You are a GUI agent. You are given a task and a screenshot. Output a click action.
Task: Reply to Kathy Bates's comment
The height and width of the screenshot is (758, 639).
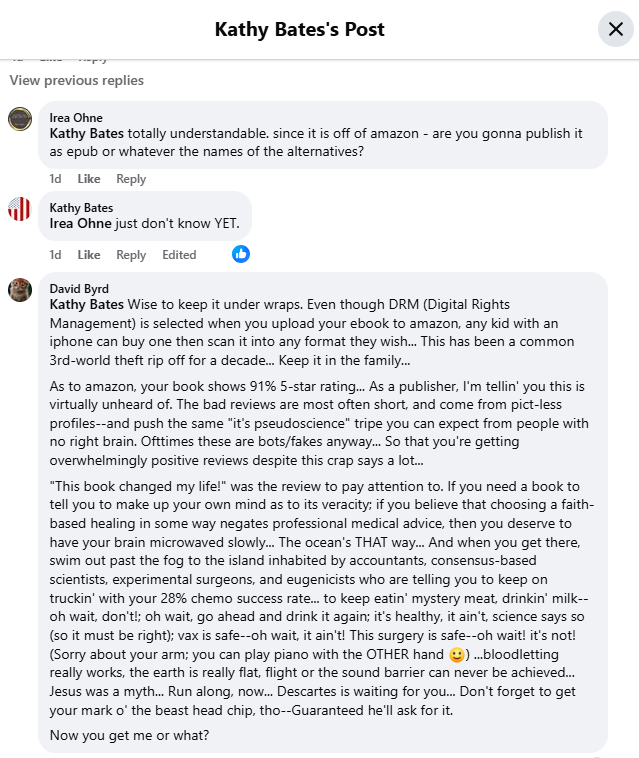pyautogui.click(x=131, y=255)
